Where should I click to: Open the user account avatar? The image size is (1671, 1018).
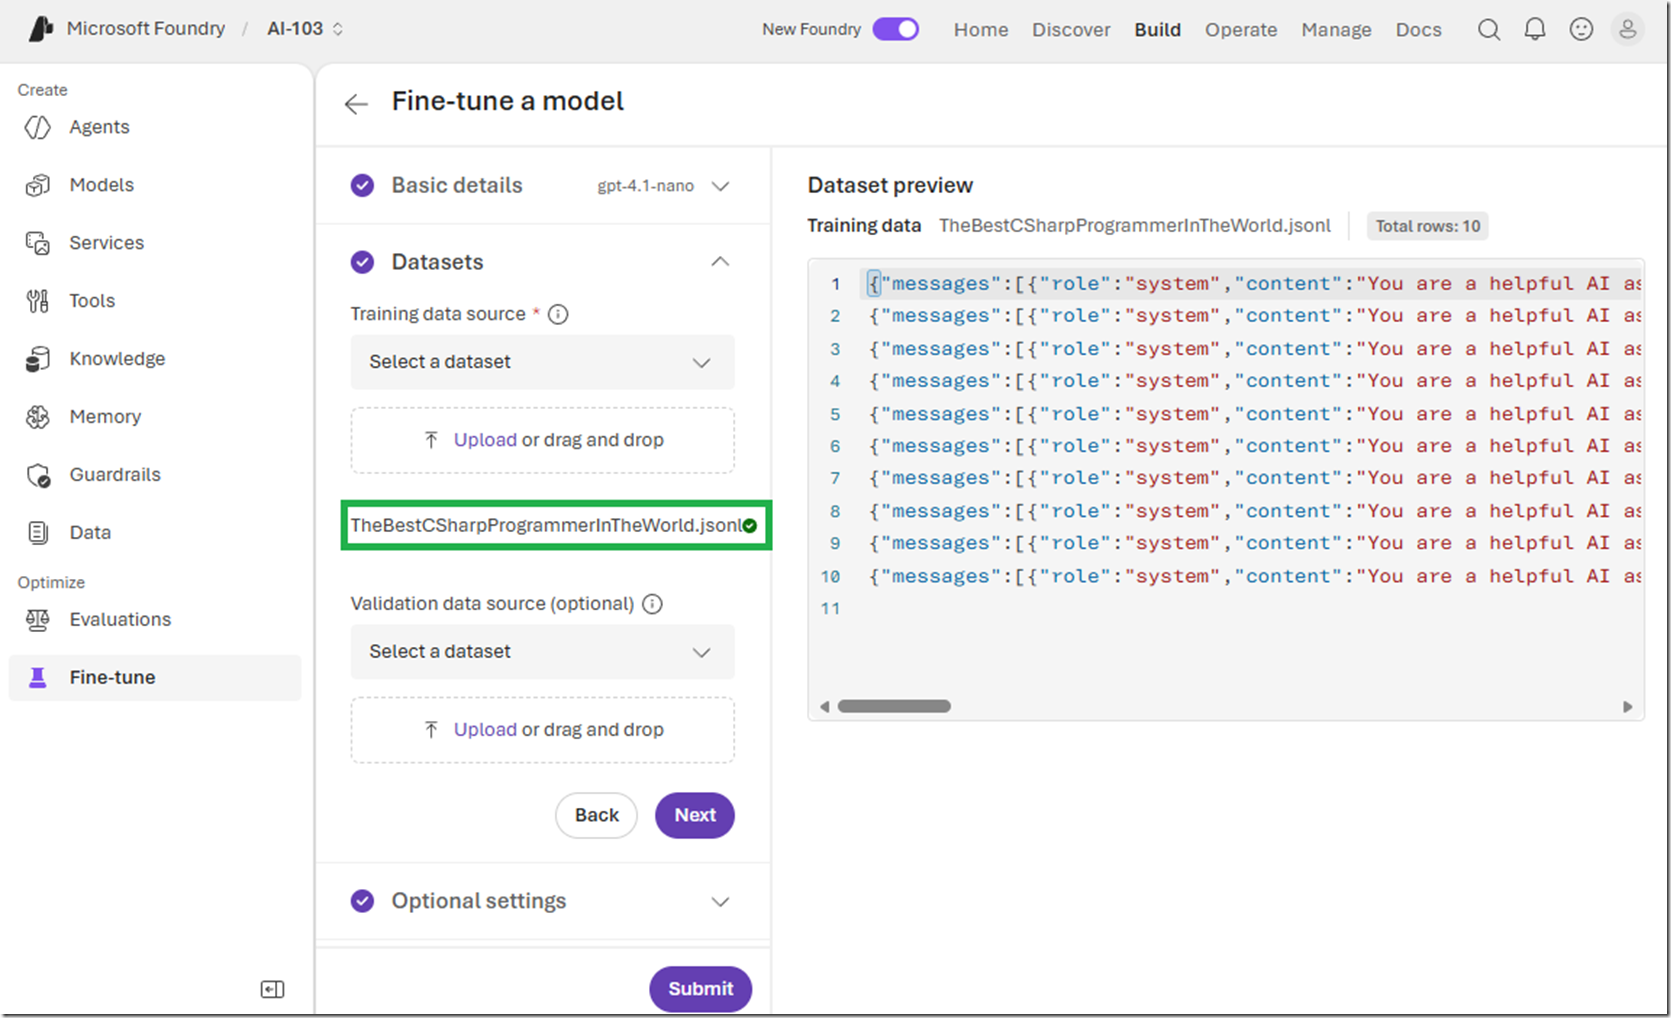1628,30
